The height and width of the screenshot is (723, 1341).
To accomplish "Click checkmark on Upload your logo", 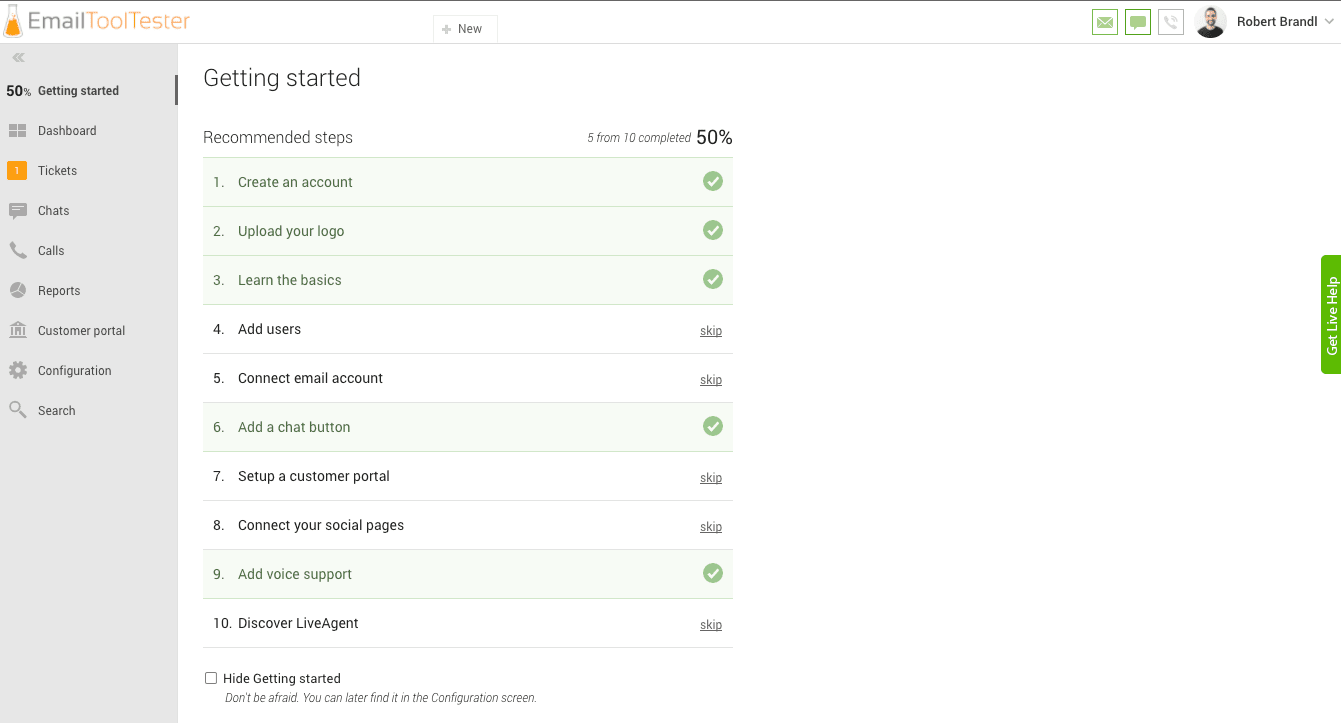I will point(712,230).
